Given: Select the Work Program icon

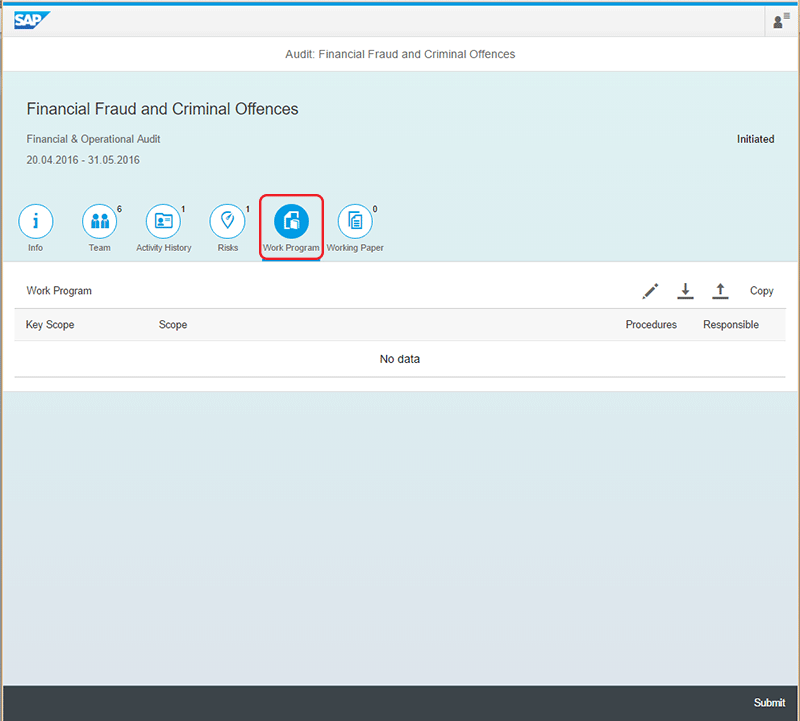Looking at the screenshot, I should point(291,221).
